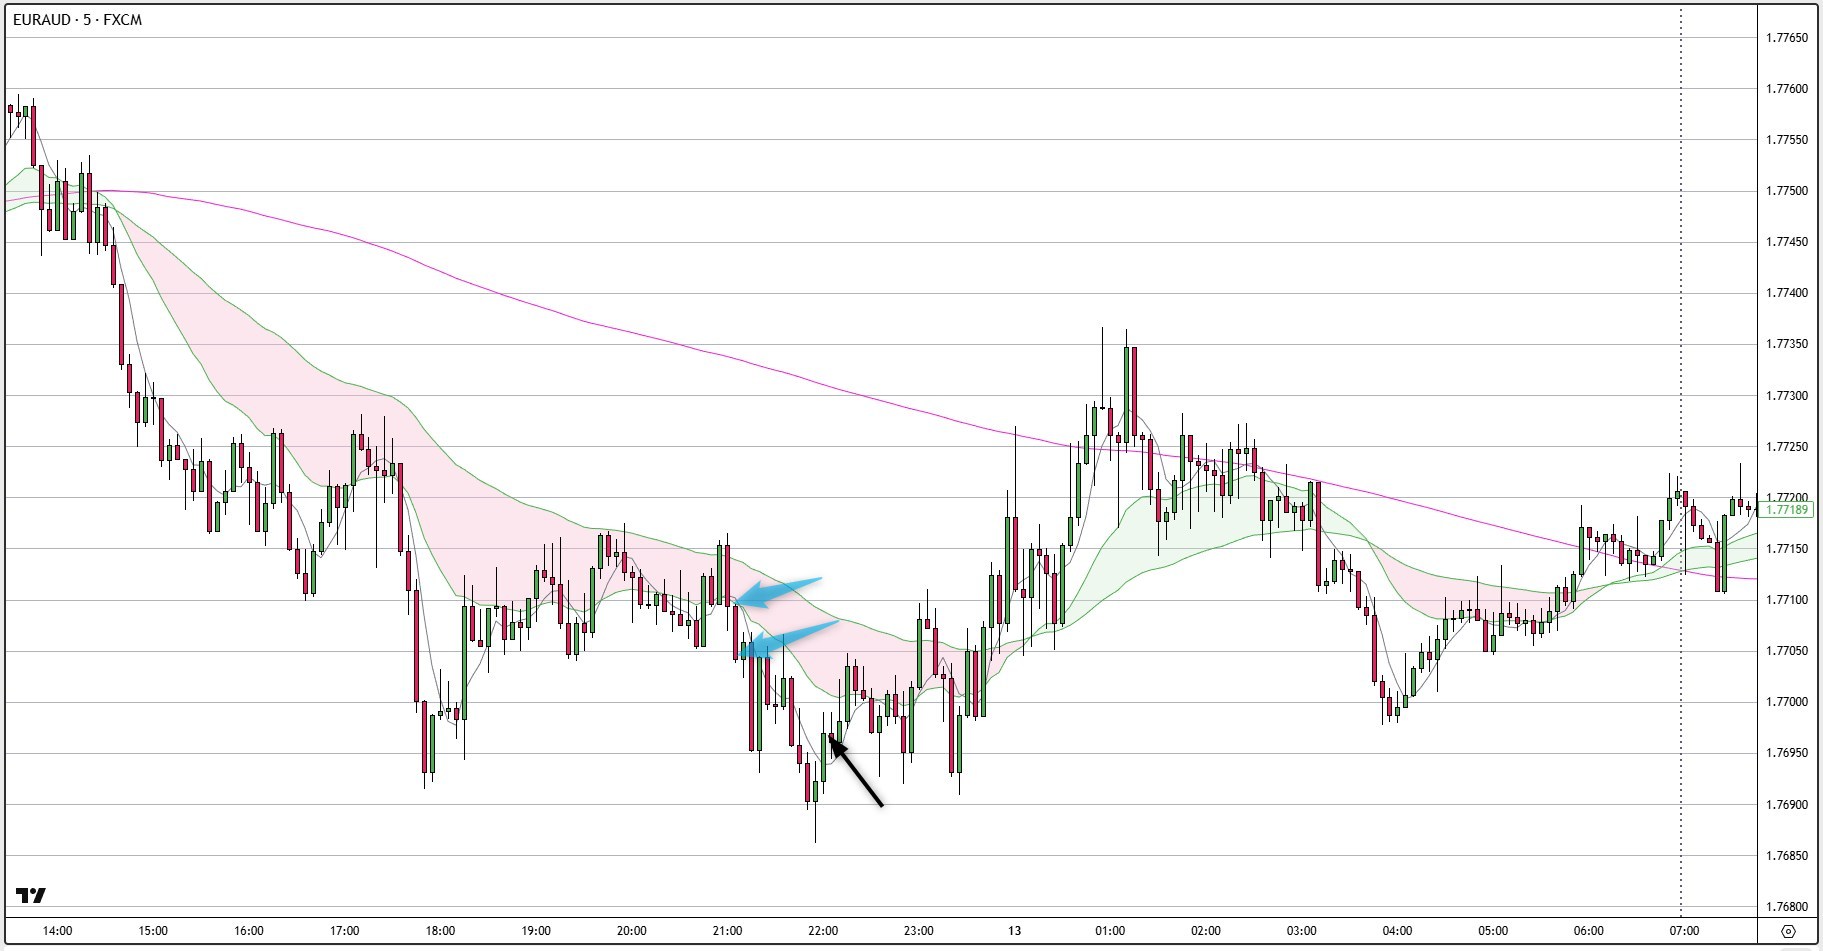Viewport: 1823px width, 951px height.
Task: Click the green 1.77189 current price label
Action: (1787, 510)
